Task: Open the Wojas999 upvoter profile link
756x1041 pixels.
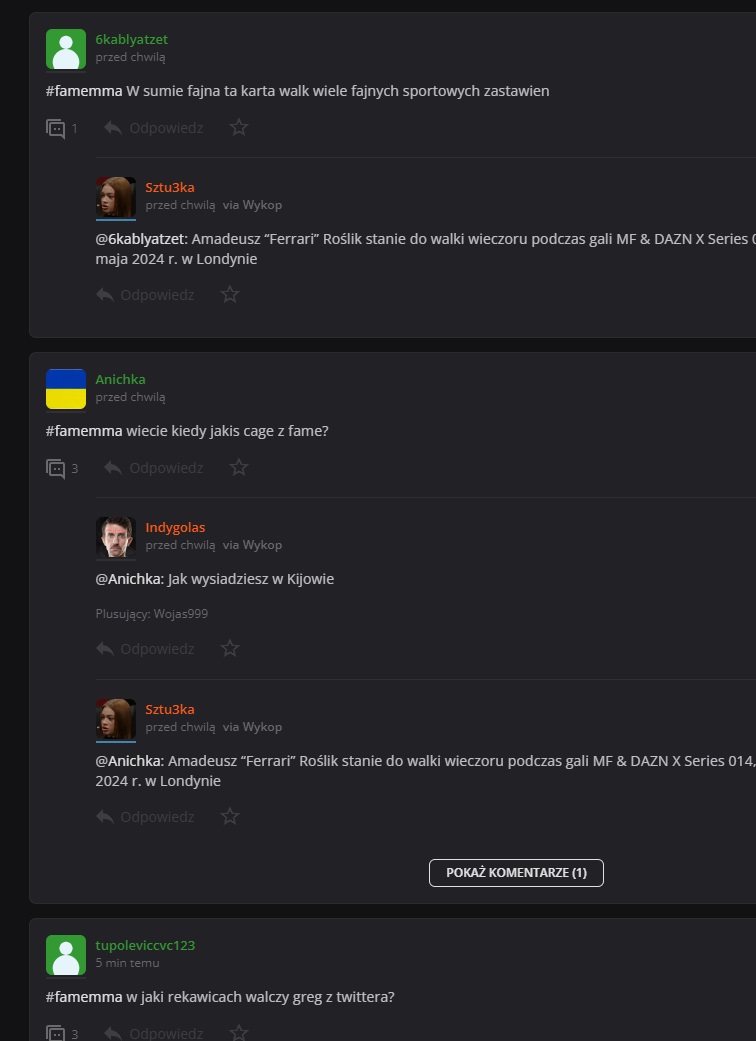Action: pos(180,614)
